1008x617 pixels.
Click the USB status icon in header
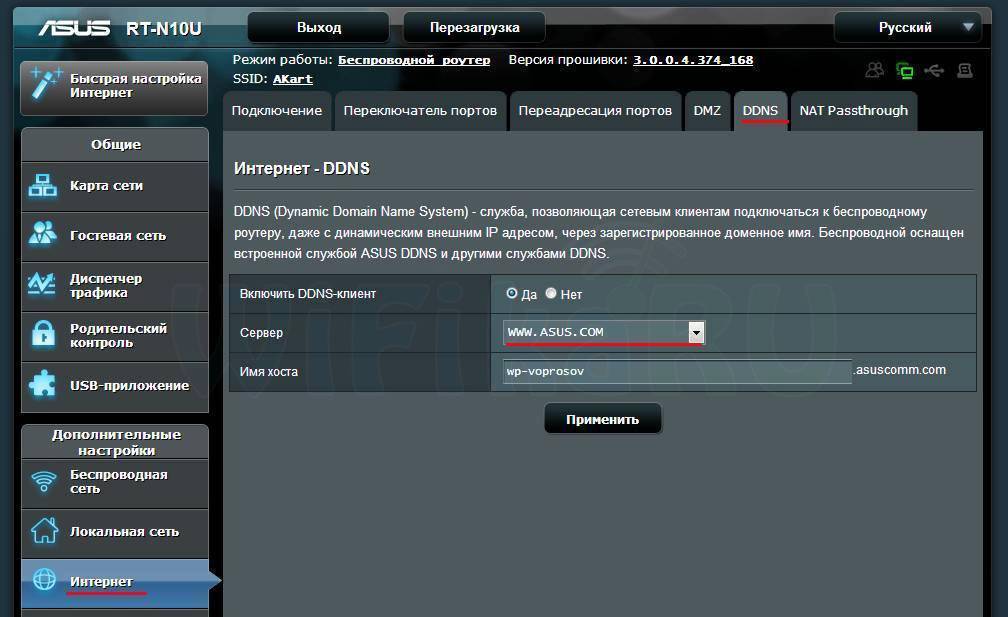[935, 71]
